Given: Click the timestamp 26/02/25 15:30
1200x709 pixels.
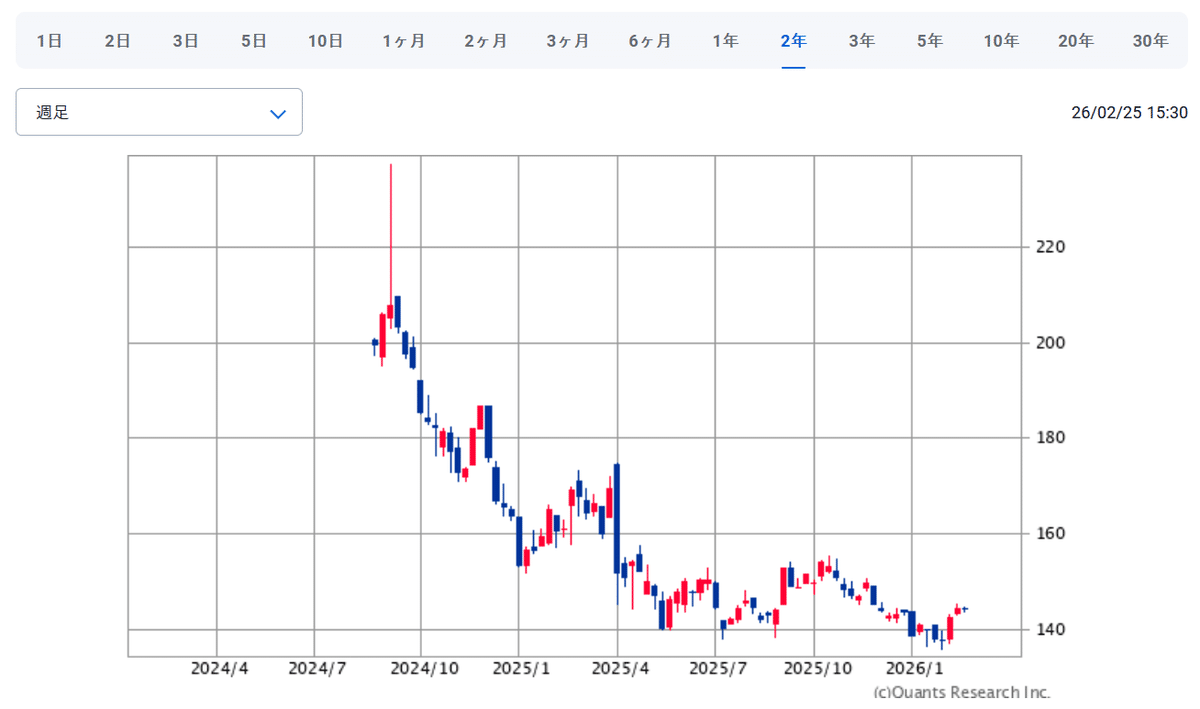Looking at the screenshot, I should (x=1129, y=113).
